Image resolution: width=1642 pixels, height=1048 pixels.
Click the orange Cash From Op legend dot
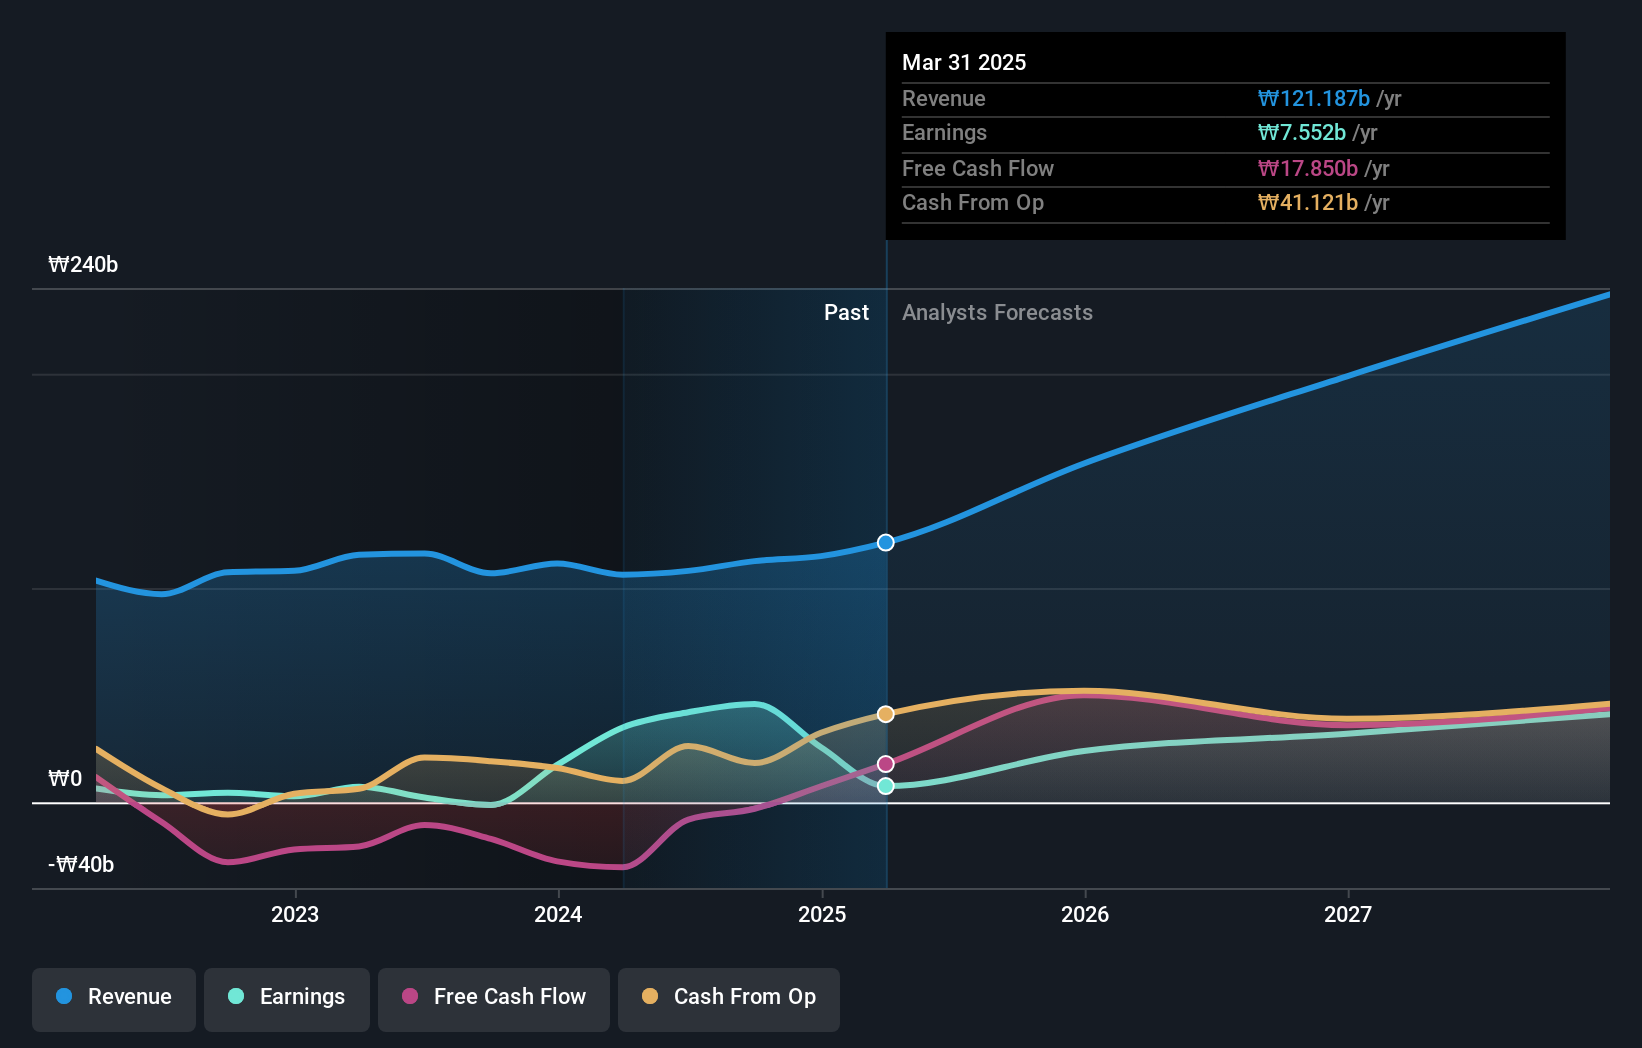[650, 996]
